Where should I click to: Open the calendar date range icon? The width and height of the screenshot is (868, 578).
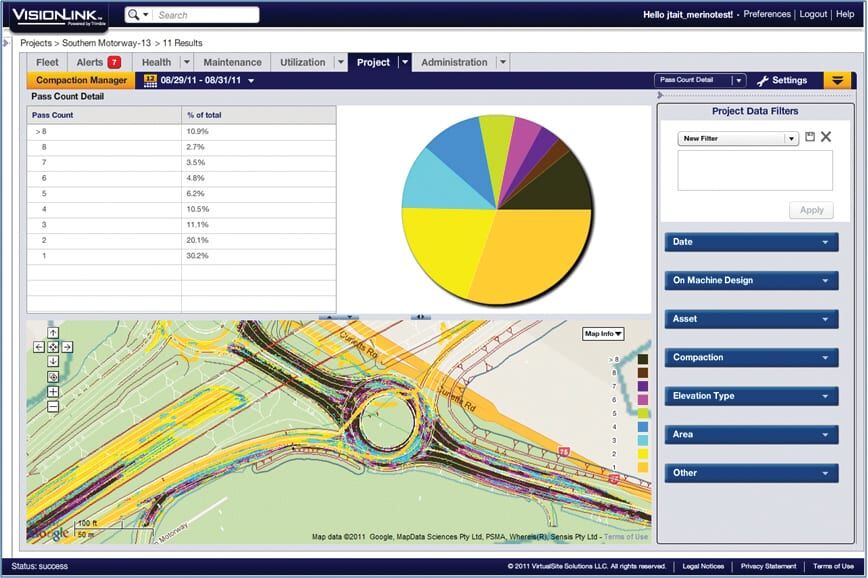[x=150, y=81]
